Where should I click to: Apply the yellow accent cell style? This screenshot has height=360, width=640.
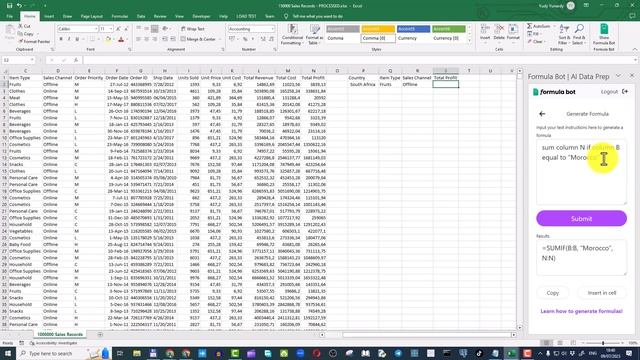click(x=378, y=29)
